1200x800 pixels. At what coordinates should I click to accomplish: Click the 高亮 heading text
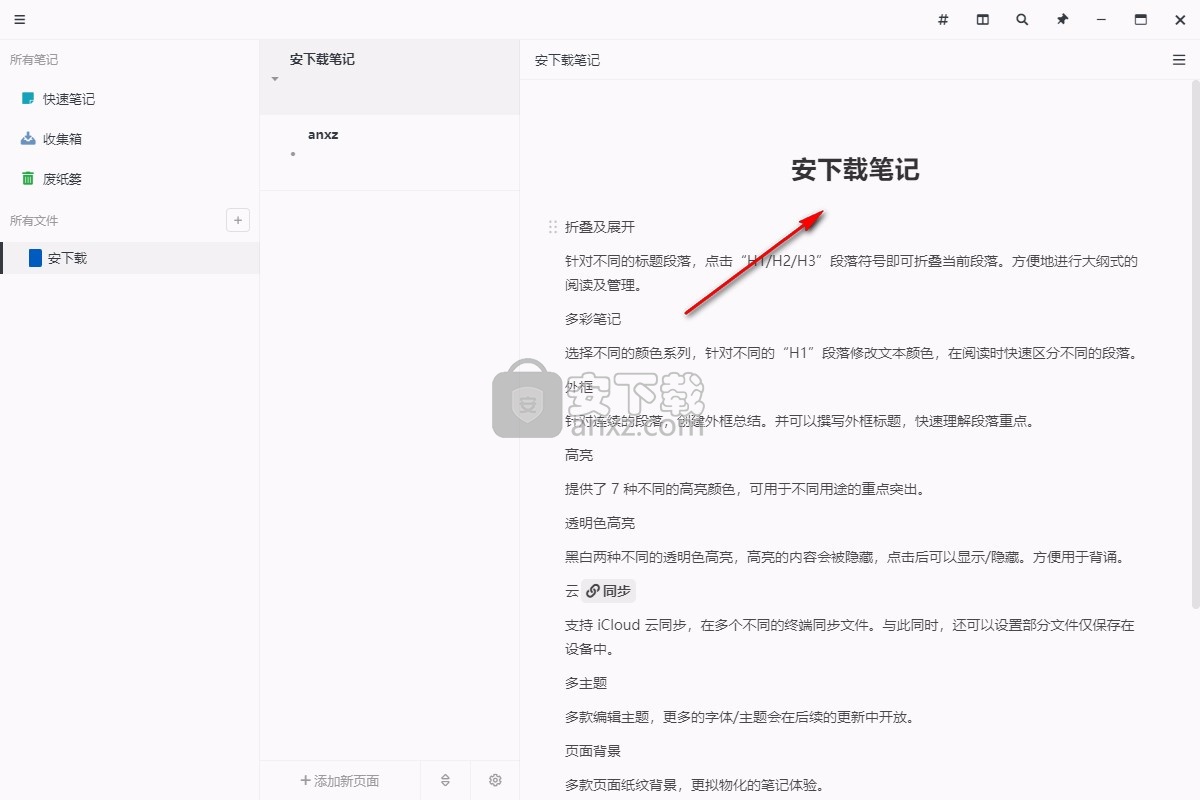(579, 455)
